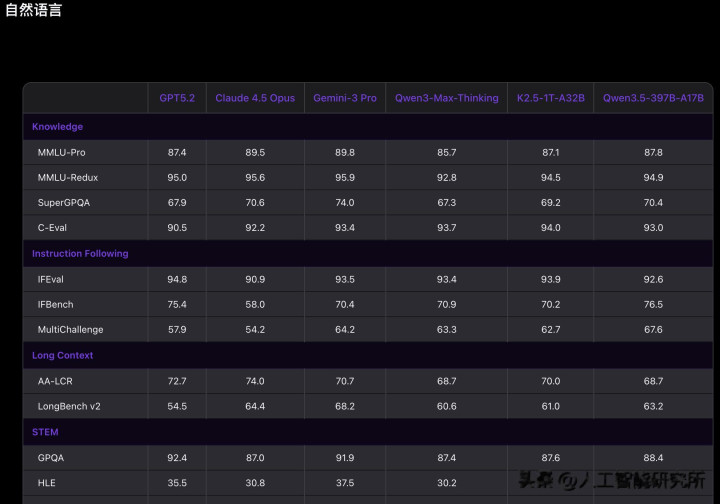Image resolution: width=720 pixels, height=504 pixels.
Task: Select the Qwen3-Max-Thinking column header
Action: point(446,98)
